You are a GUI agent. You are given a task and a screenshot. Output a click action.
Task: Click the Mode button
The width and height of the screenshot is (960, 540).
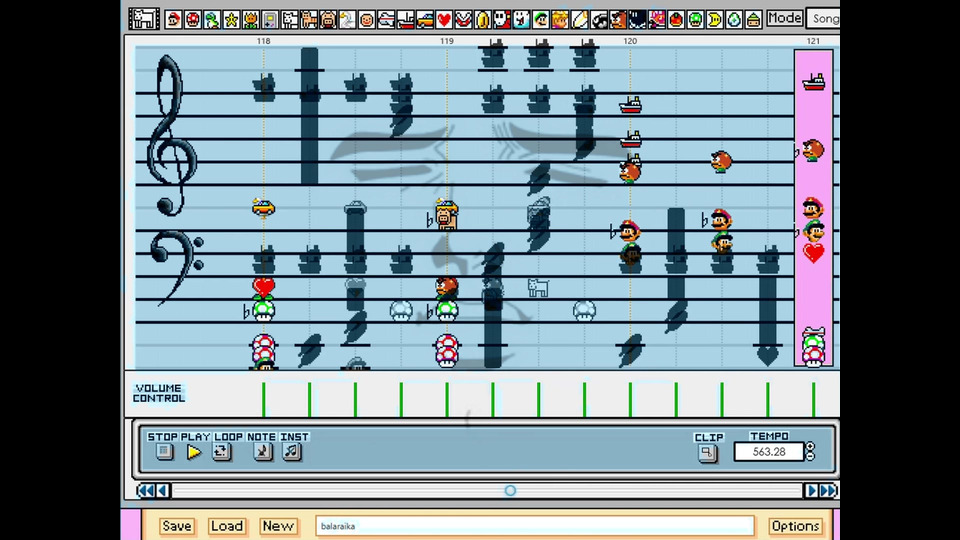[784, 18]
